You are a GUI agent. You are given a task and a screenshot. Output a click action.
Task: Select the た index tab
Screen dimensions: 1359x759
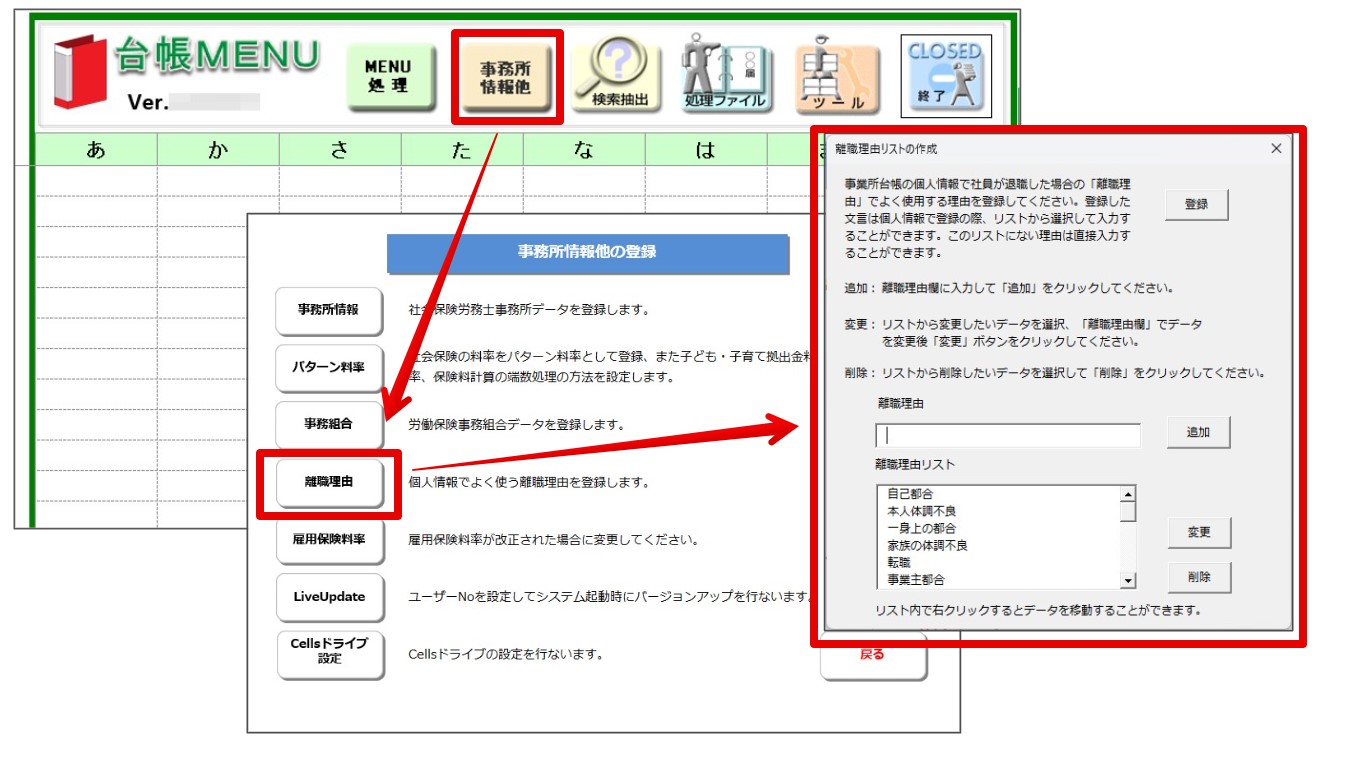462,151
